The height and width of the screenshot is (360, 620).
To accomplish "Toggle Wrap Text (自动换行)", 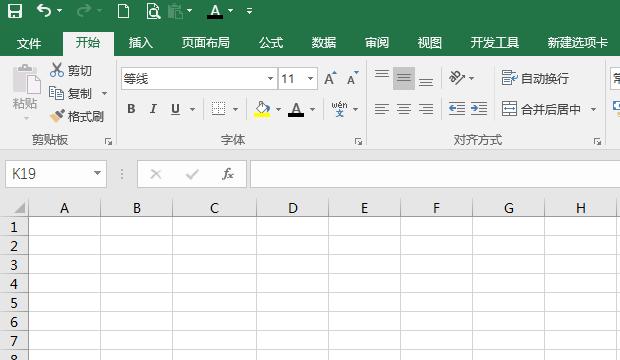I will 535,78.
